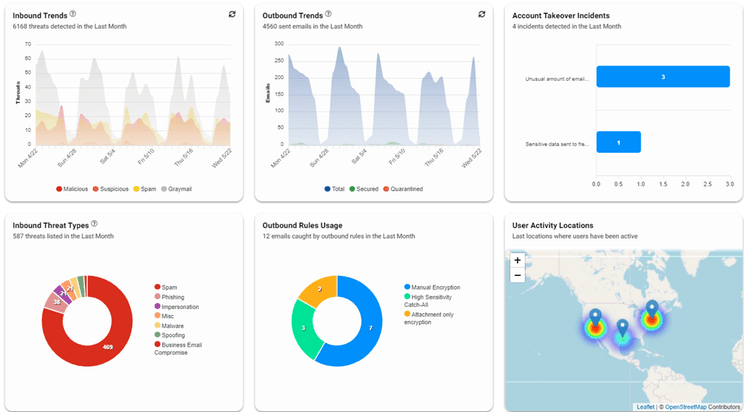Click the User Activity Locations title
The height and width of the screenshot is (412, 750).
[x=552, y=225]
